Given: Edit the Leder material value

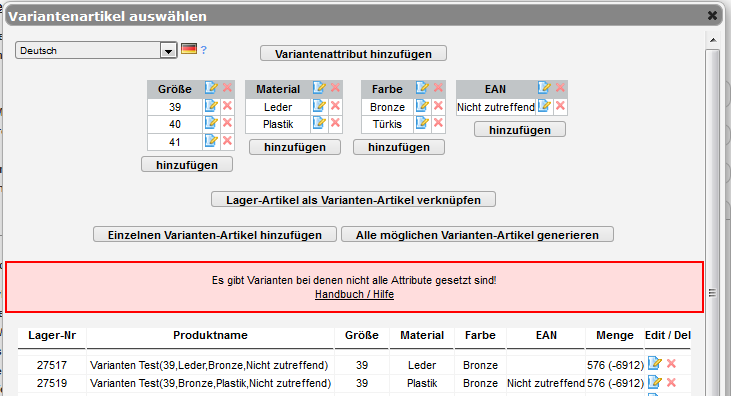Looking at the screenshot, I should click(319, 106).
